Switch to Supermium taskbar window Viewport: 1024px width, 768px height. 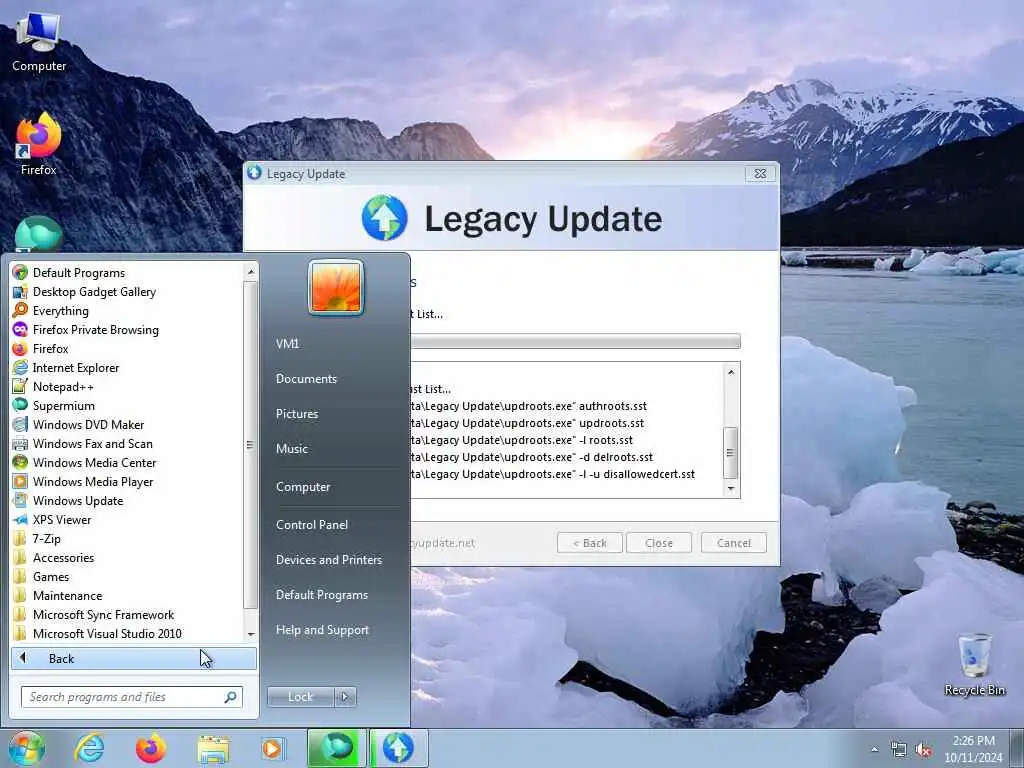[x=336, y=748]
